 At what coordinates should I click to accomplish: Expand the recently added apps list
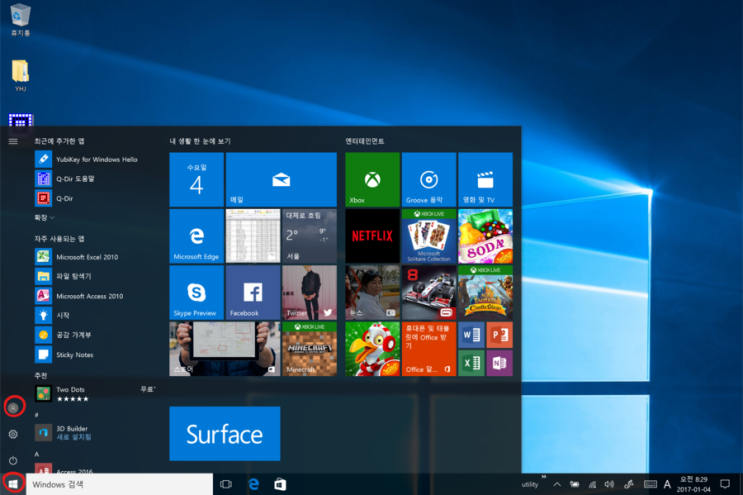44,217
